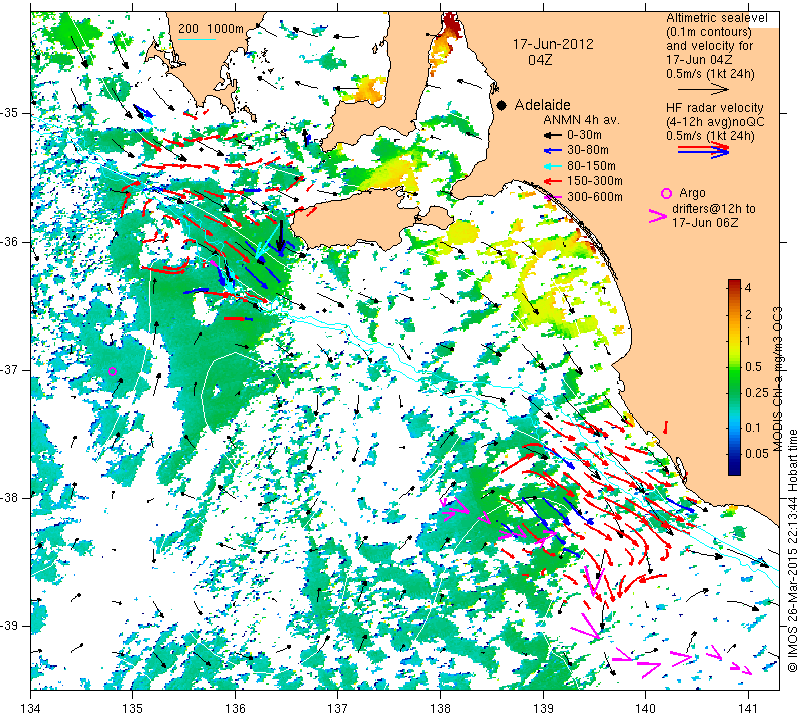Select the '17-Jun 04Z' text in the legend
The image size is (800, 720).
click(699, 60)
